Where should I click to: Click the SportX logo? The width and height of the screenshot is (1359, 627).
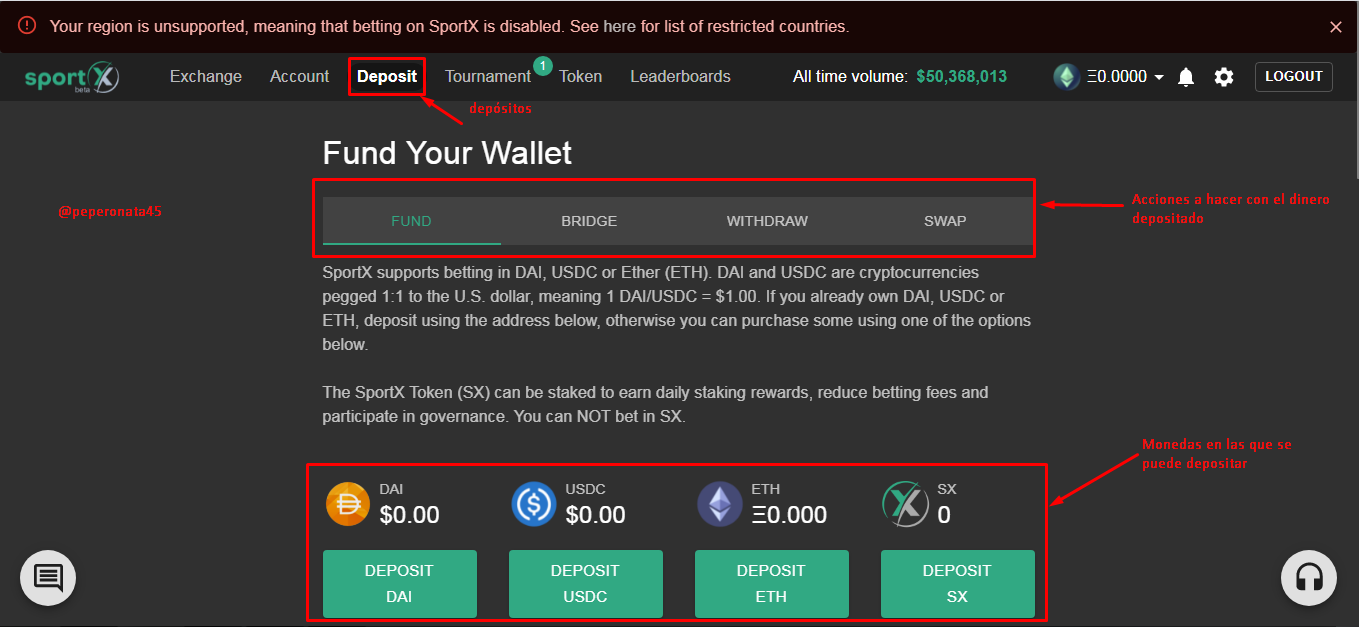(x=72, y=77)
